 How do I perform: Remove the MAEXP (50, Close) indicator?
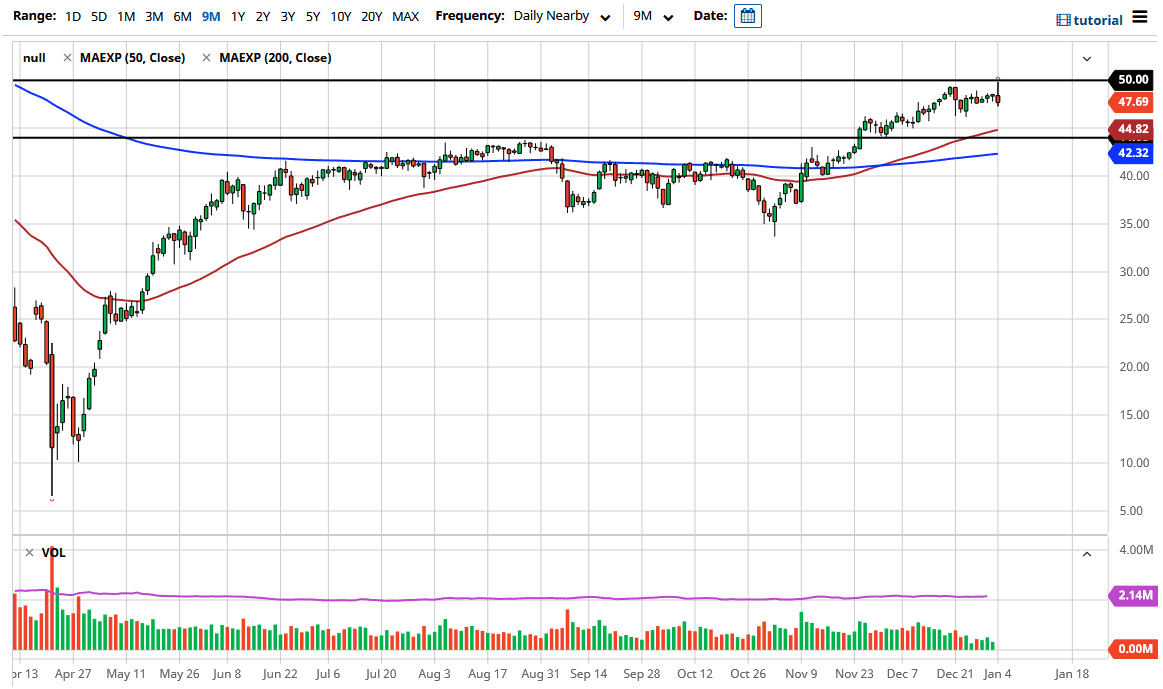tap(68, 57)
